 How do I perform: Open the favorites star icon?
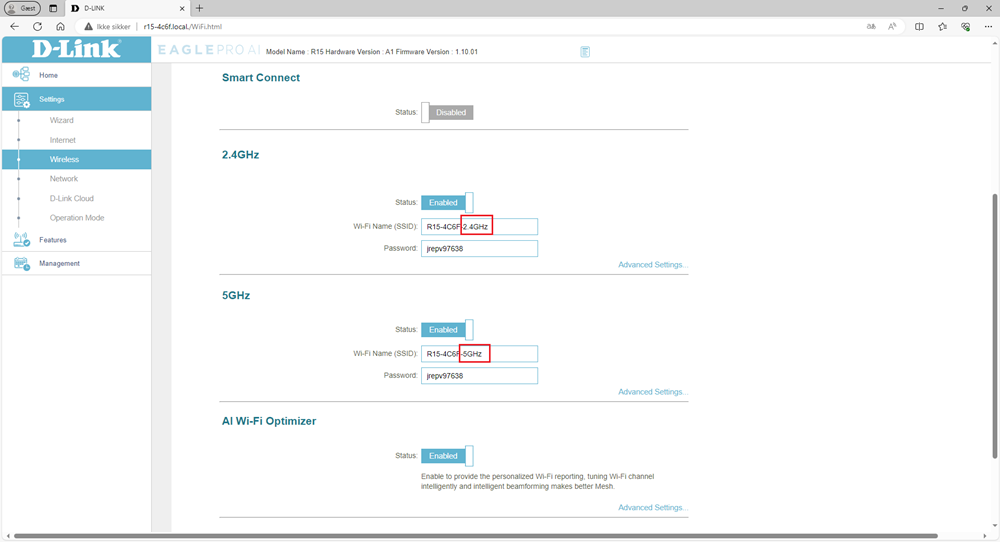[943, 27]
